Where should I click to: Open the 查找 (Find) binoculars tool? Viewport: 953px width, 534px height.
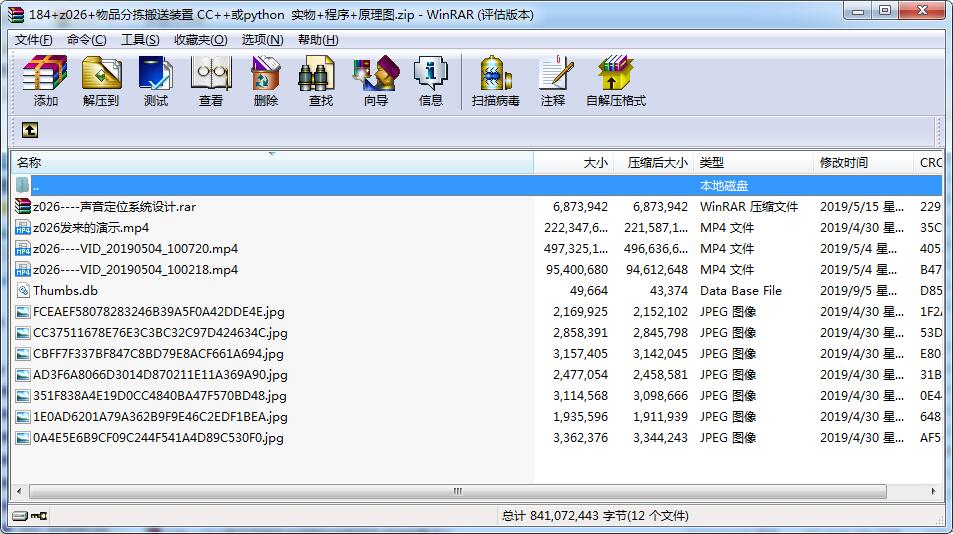pos(320,81)
